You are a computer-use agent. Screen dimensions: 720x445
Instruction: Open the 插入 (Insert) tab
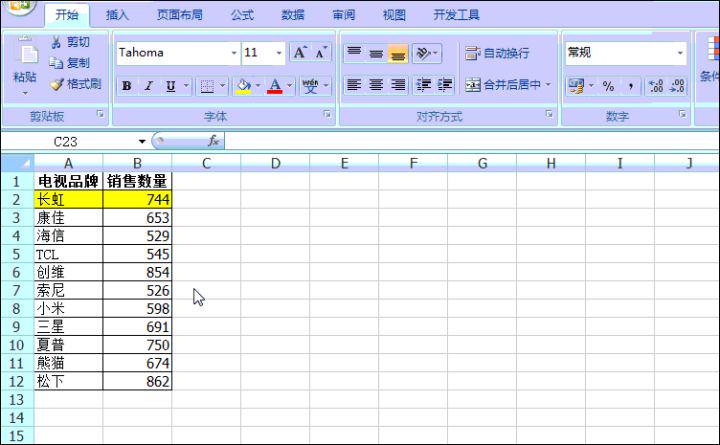(117, 15)
